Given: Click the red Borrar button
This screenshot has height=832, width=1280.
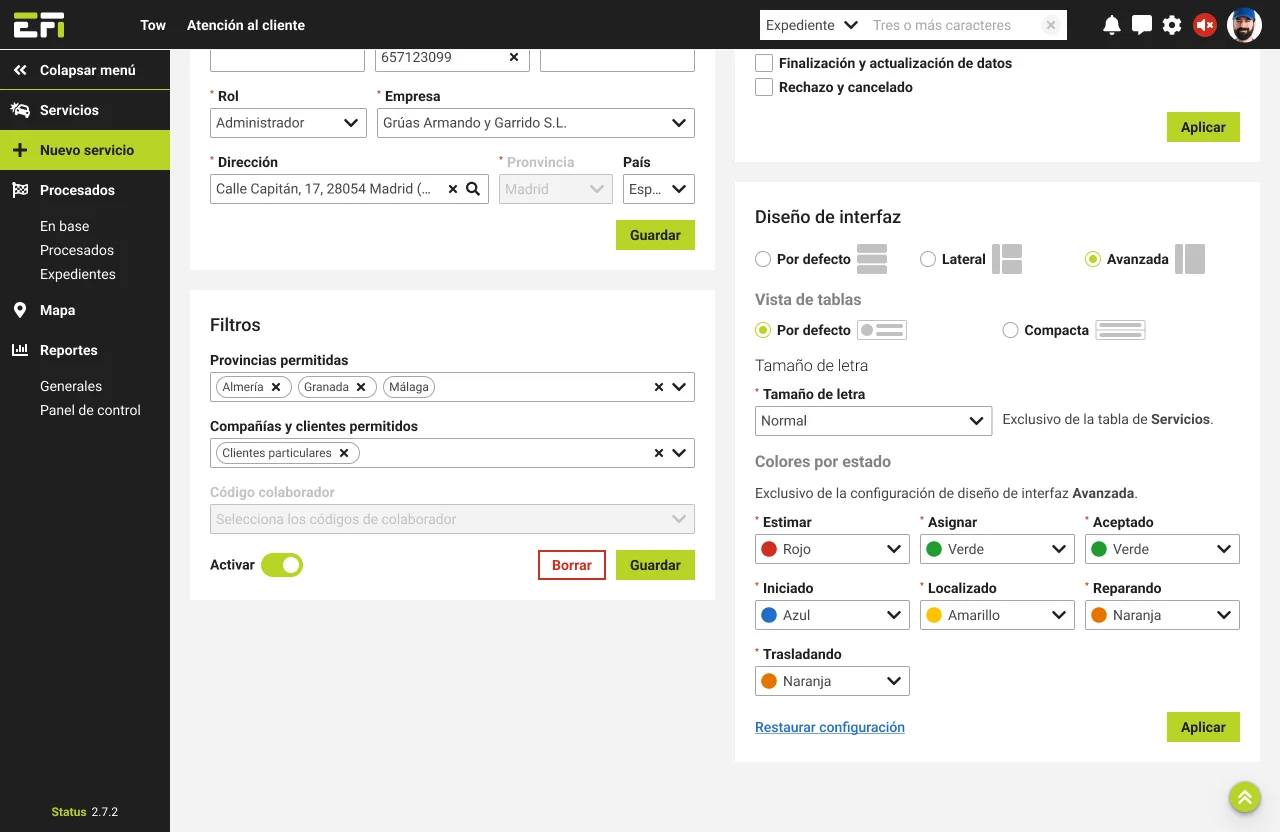Looking at the screenshot, I should pos(572,565).
